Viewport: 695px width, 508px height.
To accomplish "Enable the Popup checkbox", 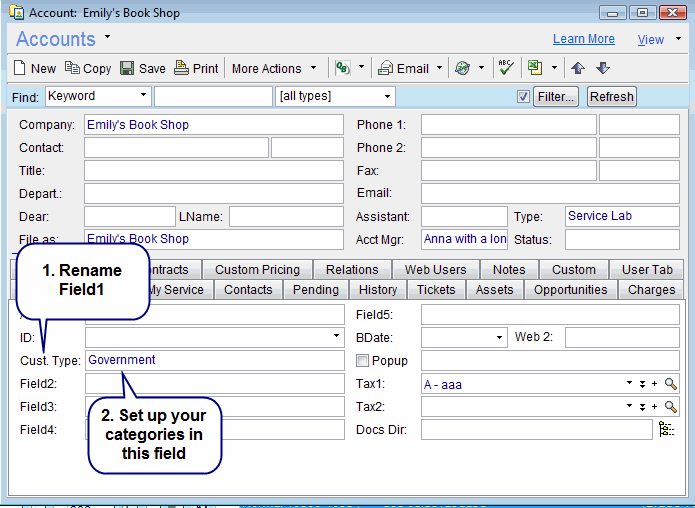I will (x=363, y=361).
